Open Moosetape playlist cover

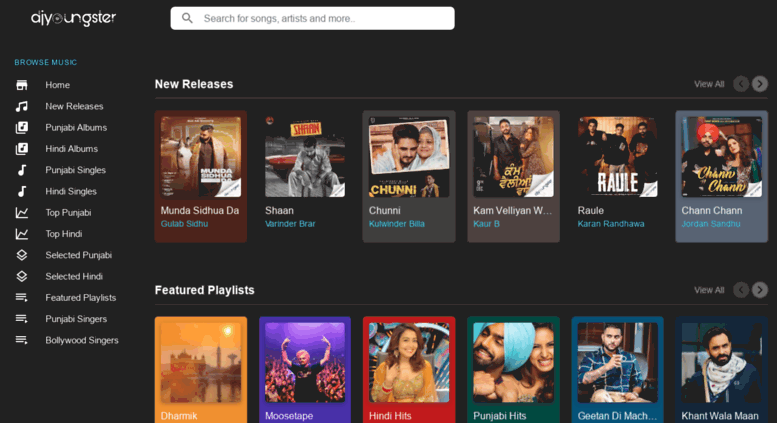coord(305,363)
